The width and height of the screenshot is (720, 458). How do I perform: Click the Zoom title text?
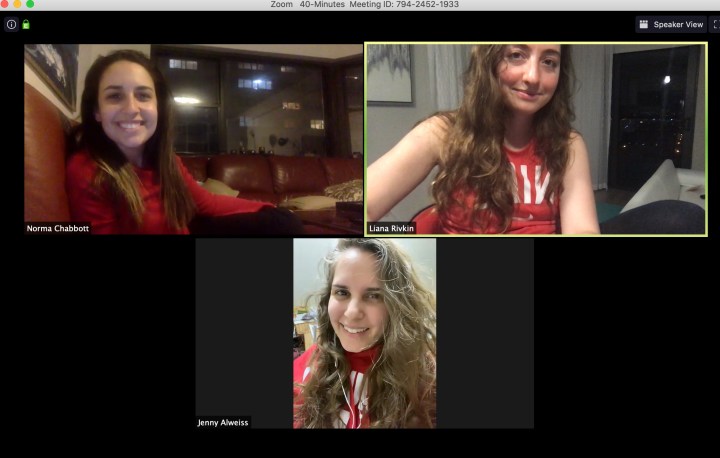(x=282, y=4)
